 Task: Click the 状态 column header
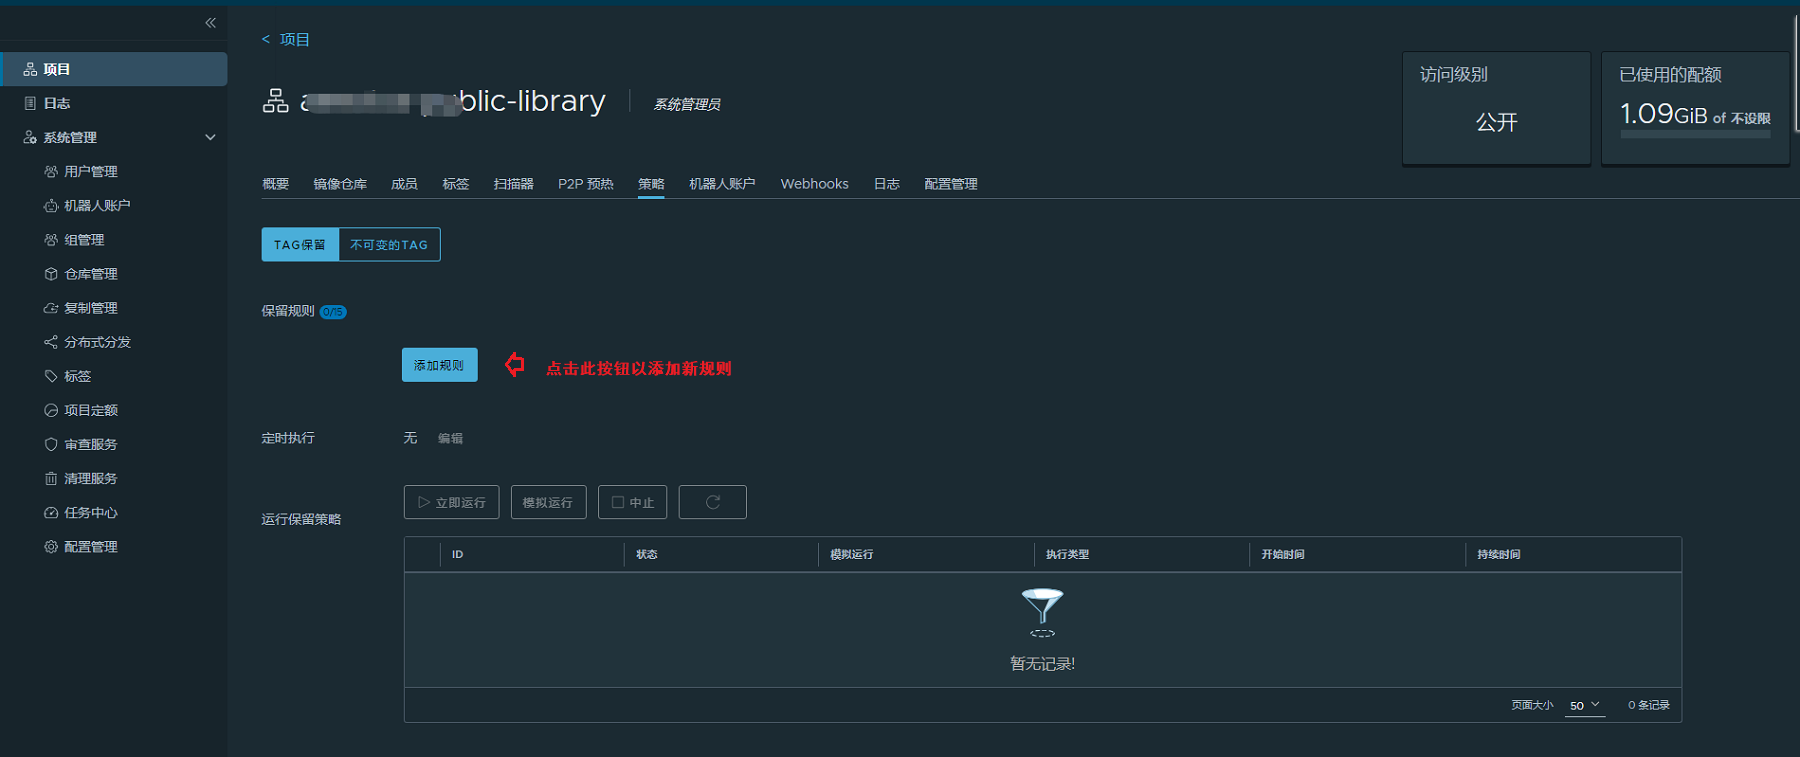[647, 554]
